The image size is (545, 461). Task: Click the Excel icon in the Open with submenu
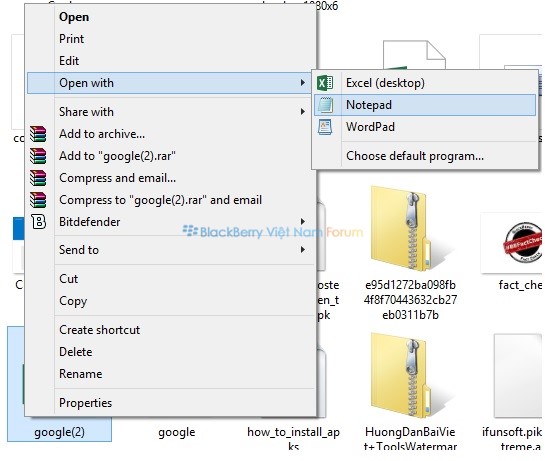[325, 83]
